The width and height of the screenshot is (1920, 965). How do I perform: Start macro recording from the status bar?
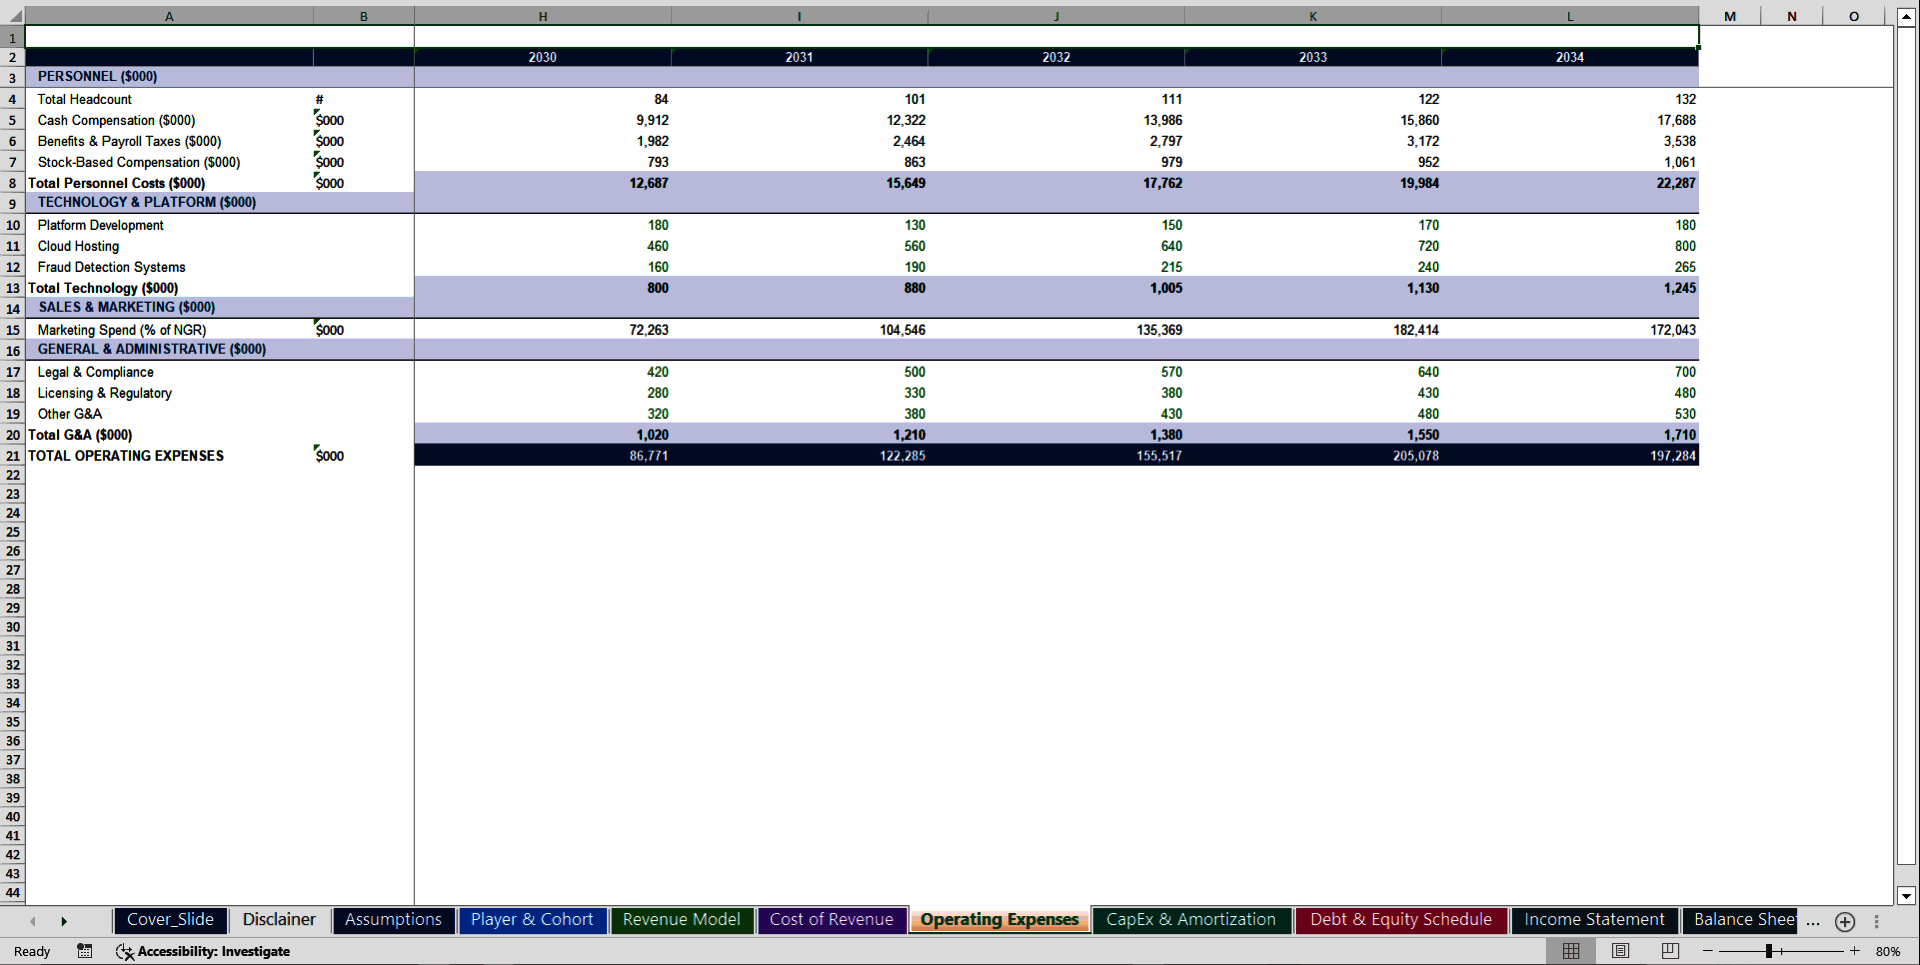[x=85, y=951]
